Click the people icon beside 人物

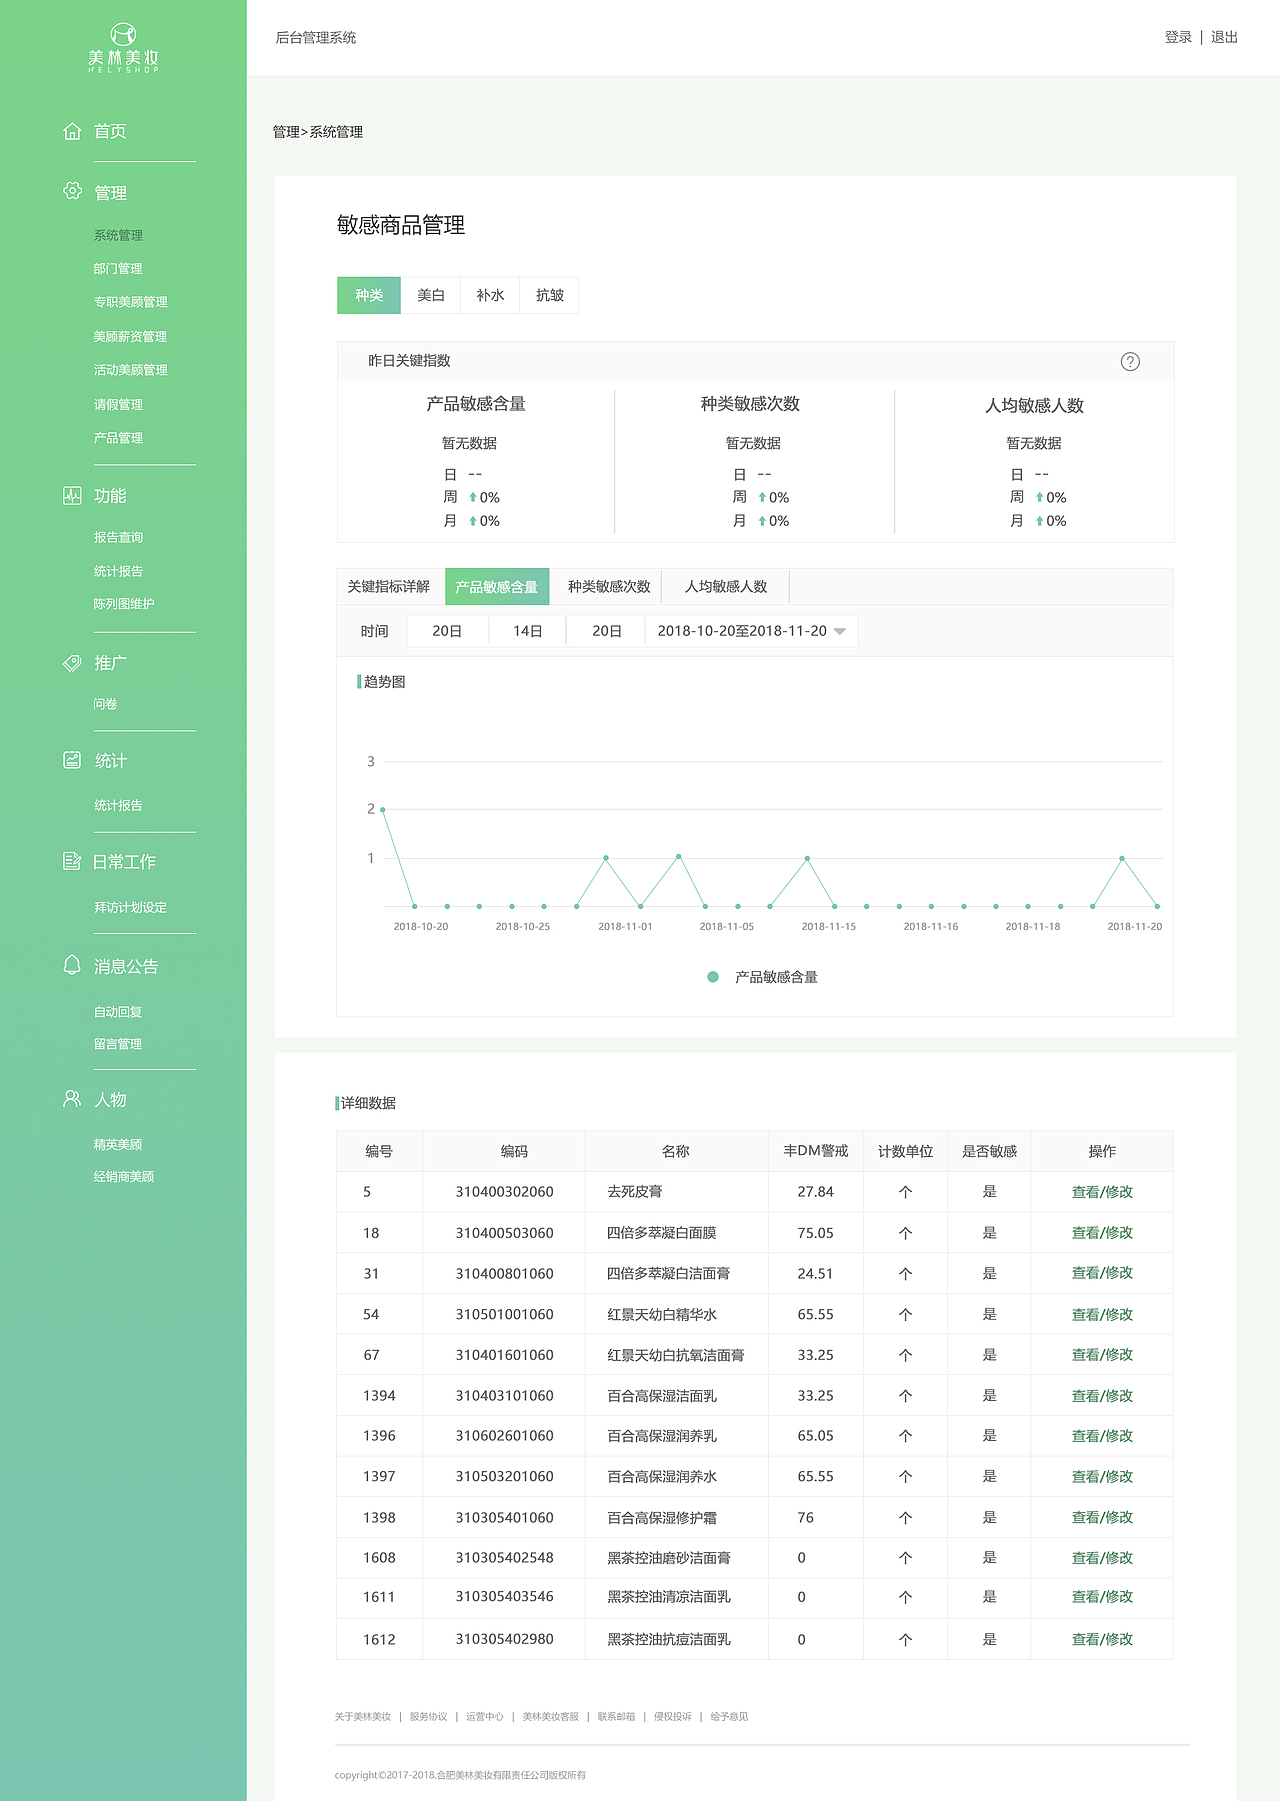(x=72, y=1099)
